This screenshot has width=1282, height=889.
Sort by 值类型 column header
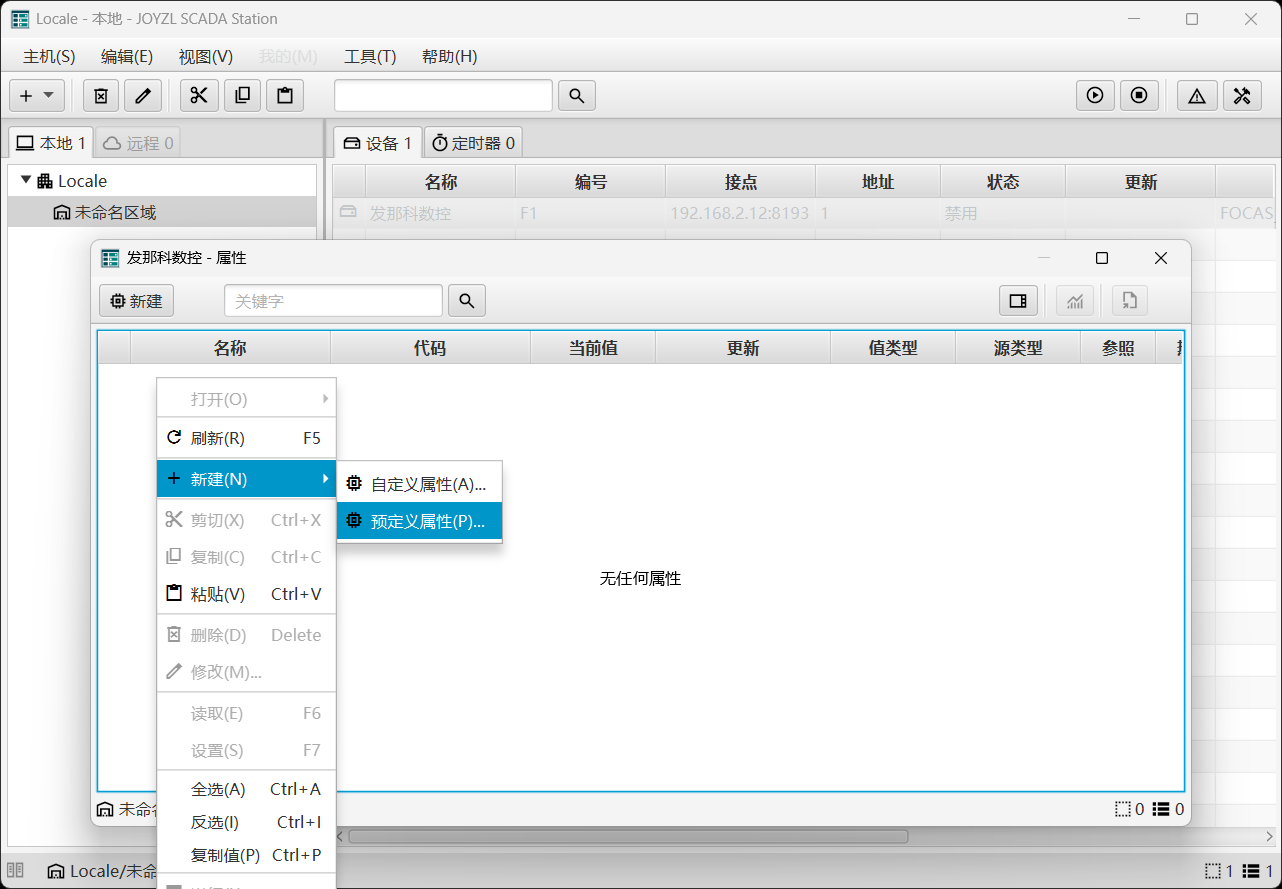893,348
